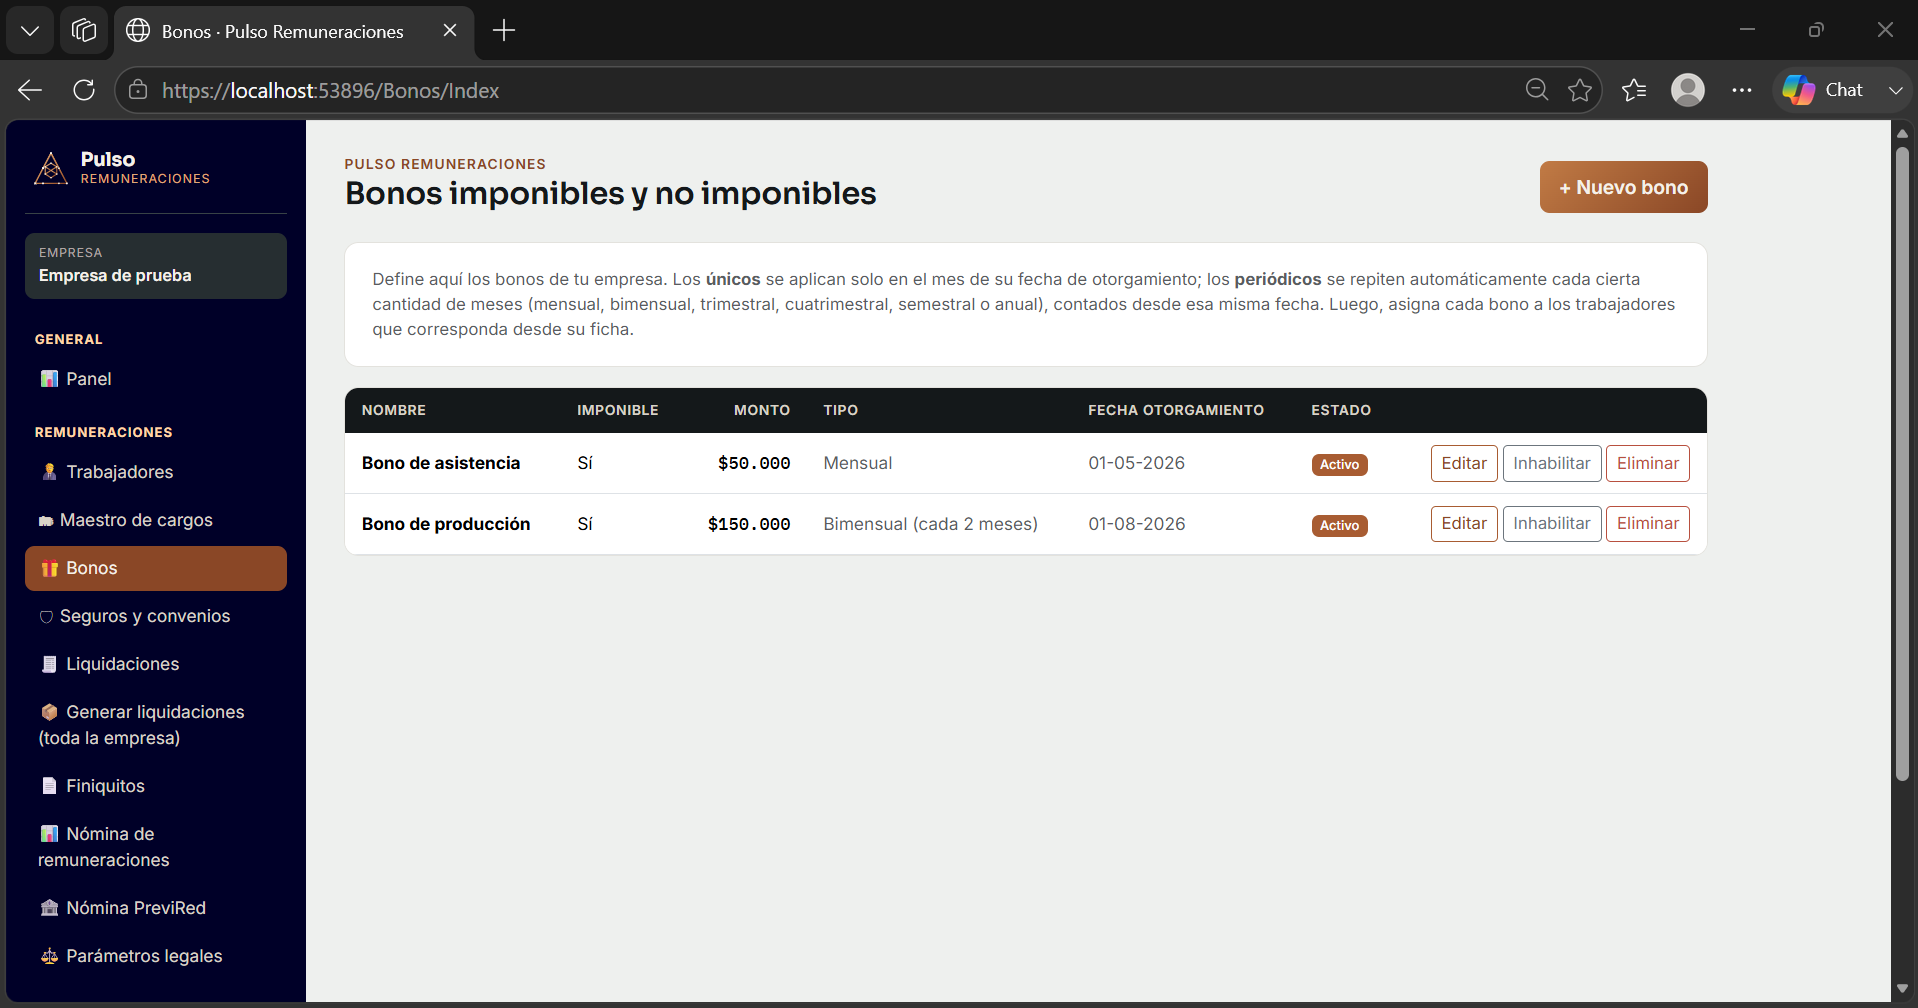
Task: Click the Activo badge for Bono de producción
Action: pos(1339,525)
